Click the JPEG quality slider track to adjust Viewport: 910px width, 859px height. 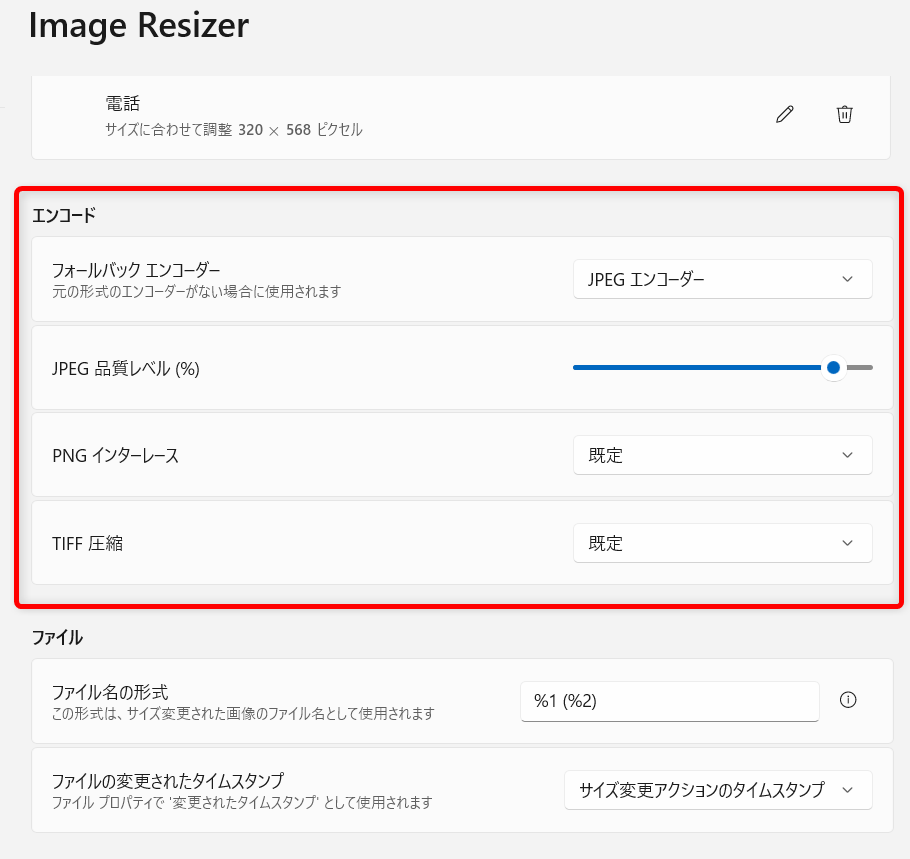tap(700, 367)
